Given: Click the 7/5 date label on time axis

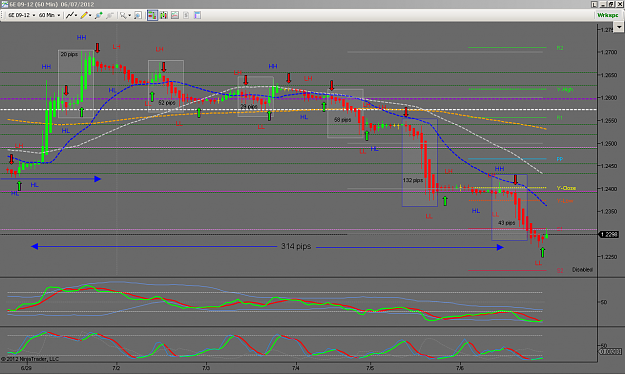Looking at the screenshot, I should click(x=369, y=368).
